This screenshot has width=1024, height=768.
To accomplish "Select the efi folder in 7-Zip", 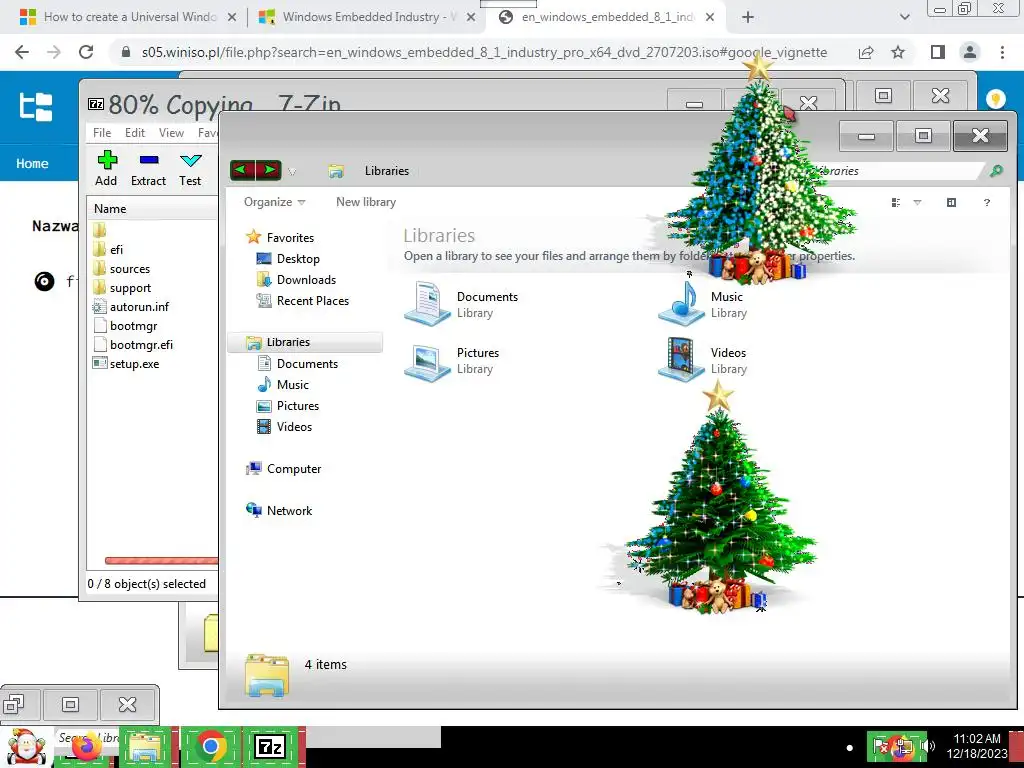I will (x=108, y=249).
